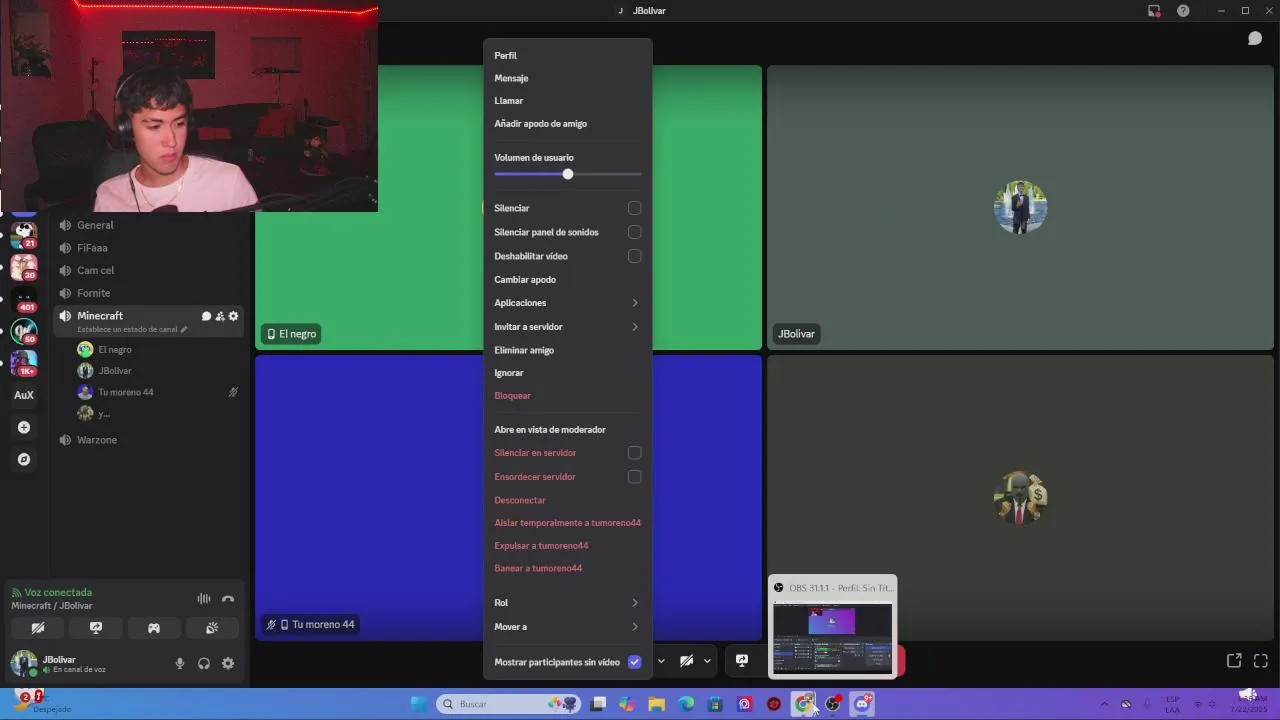Create invite for Minecraft channel
The image size is (1280, 720).
(x=220, y=316)
